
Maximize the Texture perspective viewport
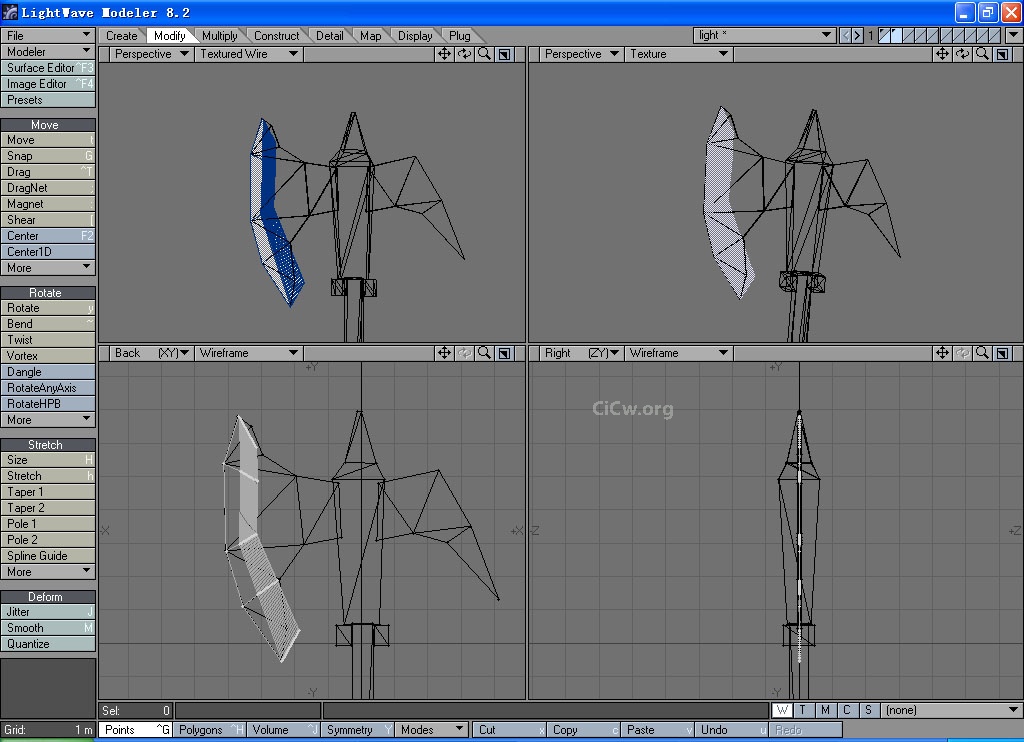click(x=1002, y=54)
